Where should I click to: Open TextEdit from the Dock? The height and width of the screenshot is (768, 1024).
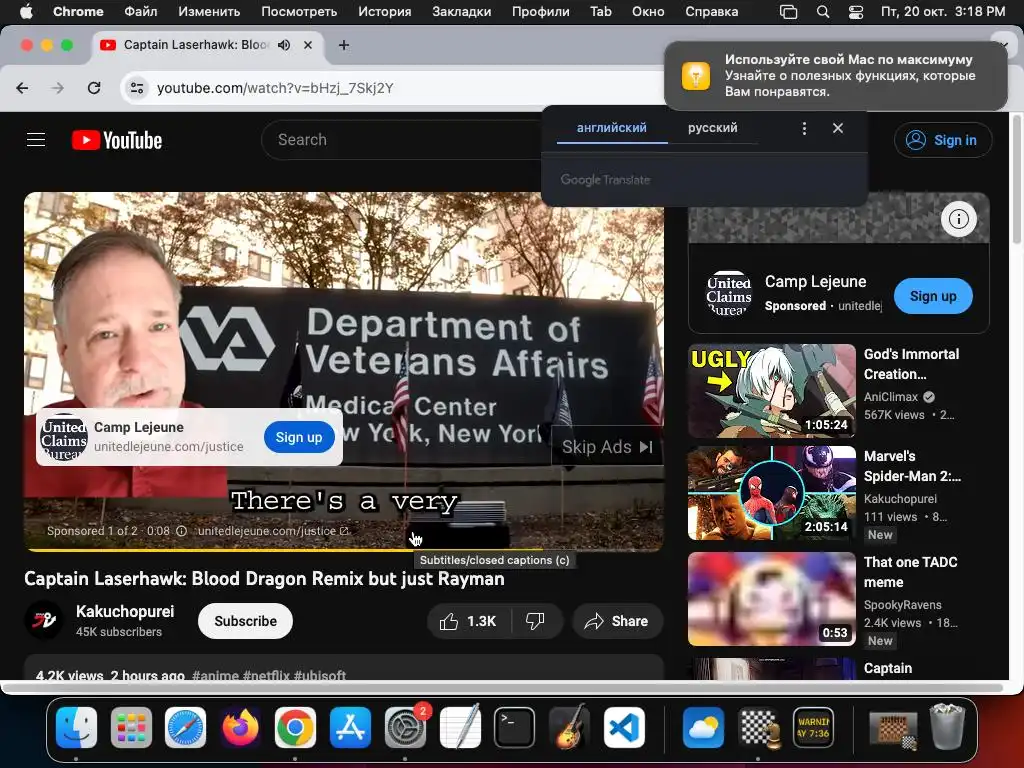tap(460, 727)
